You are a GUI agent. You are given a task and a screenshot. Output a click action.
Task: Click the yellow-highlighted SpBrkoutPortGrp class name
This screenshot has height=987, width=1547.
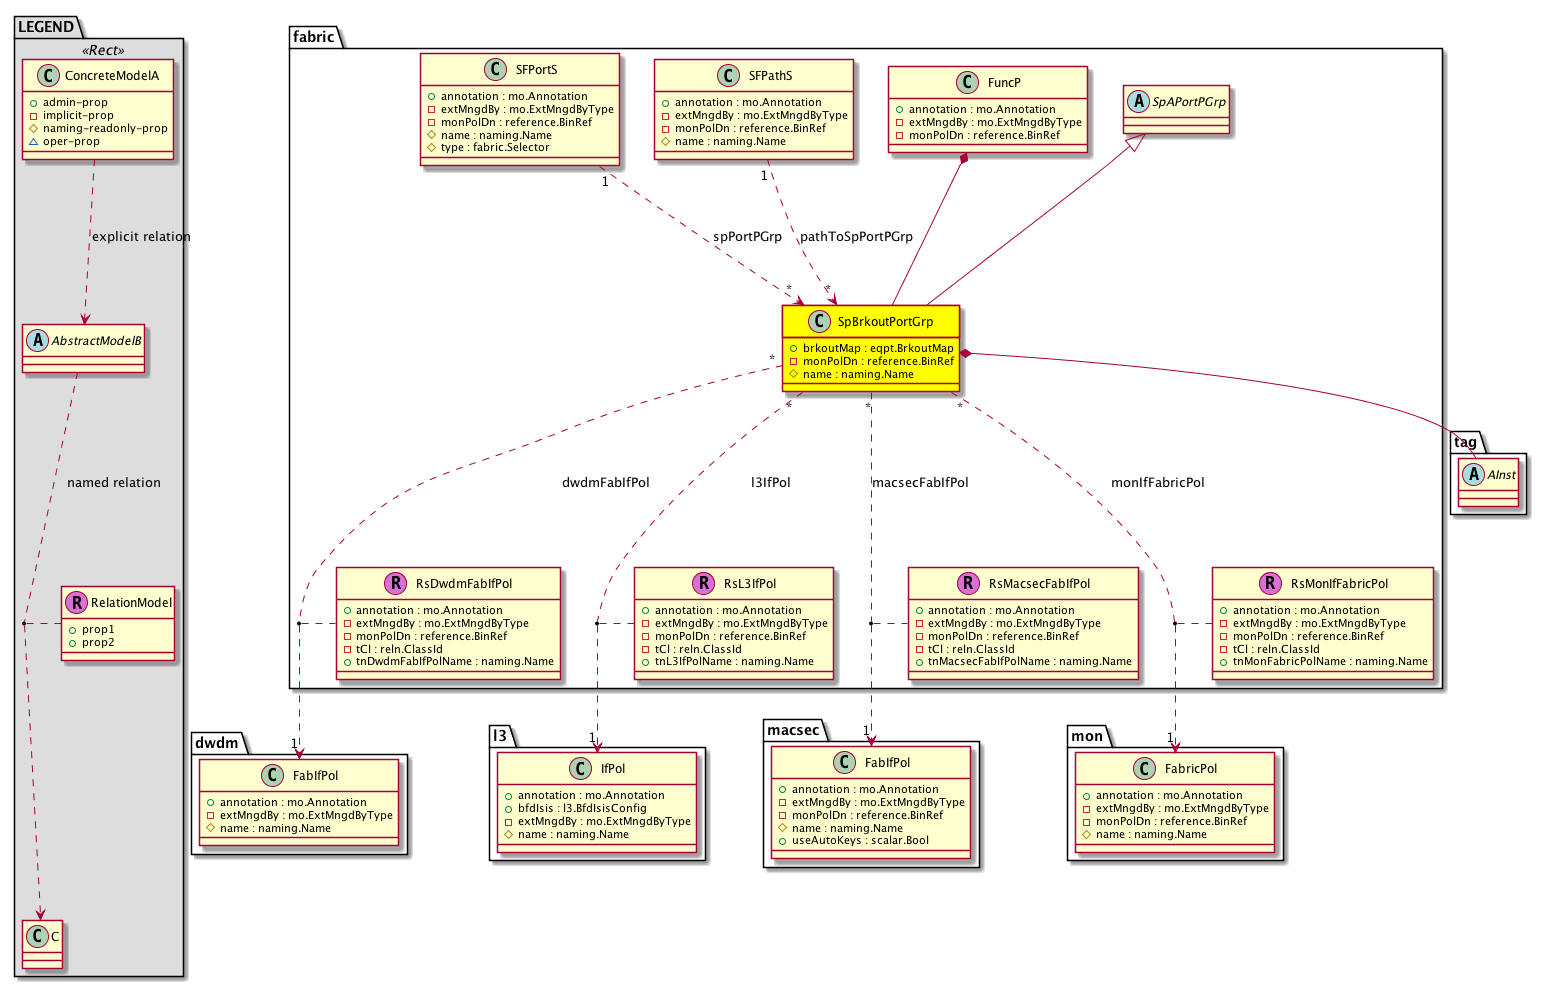pyautogui.click(x=885, y=322)
